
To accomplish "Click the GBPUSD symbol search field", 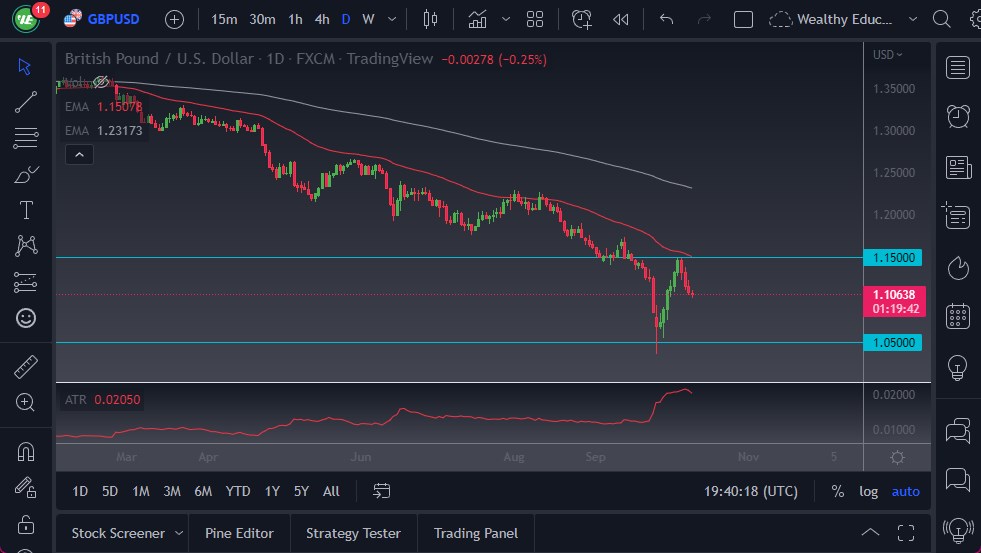I will tap(114, 19).
